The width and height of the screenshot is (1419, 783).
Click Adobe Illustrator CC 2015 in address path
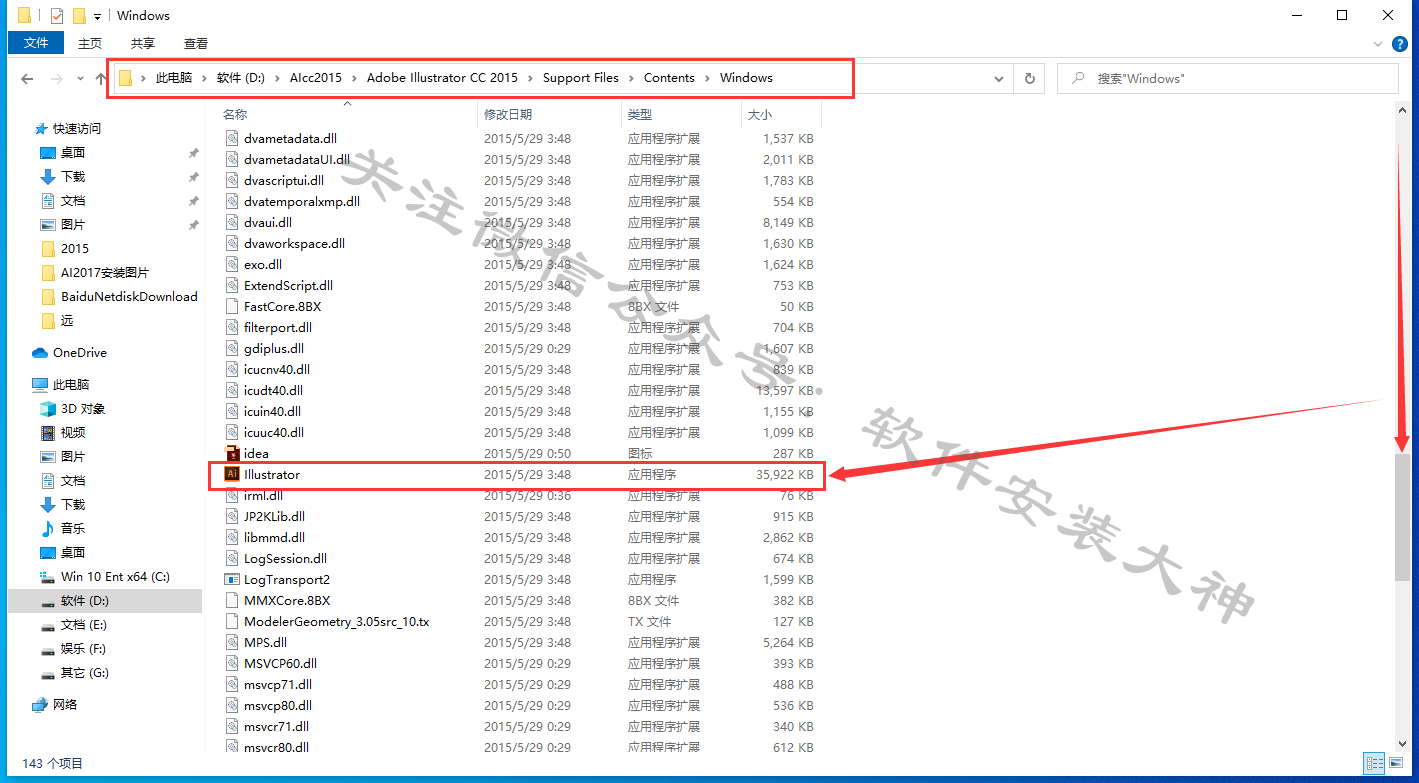pos(442,78)
